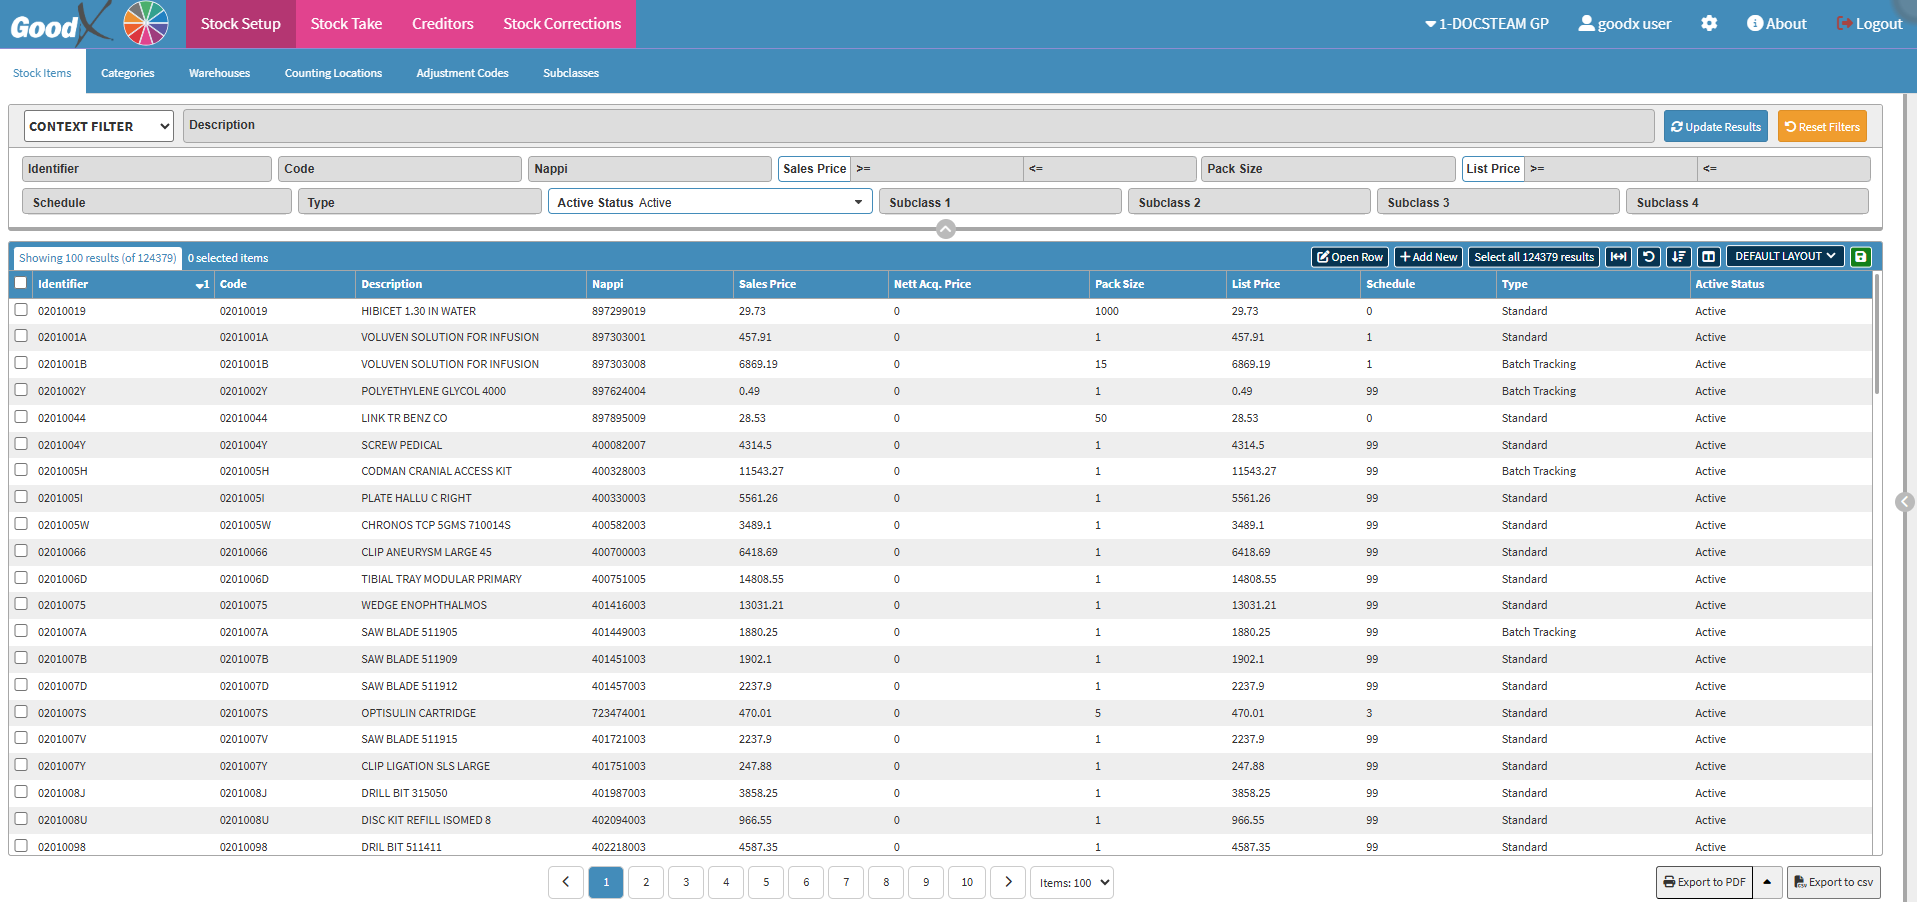Click the column chooser icon
This screenshot has width=1917, height=902.
tap(1709, 257)
